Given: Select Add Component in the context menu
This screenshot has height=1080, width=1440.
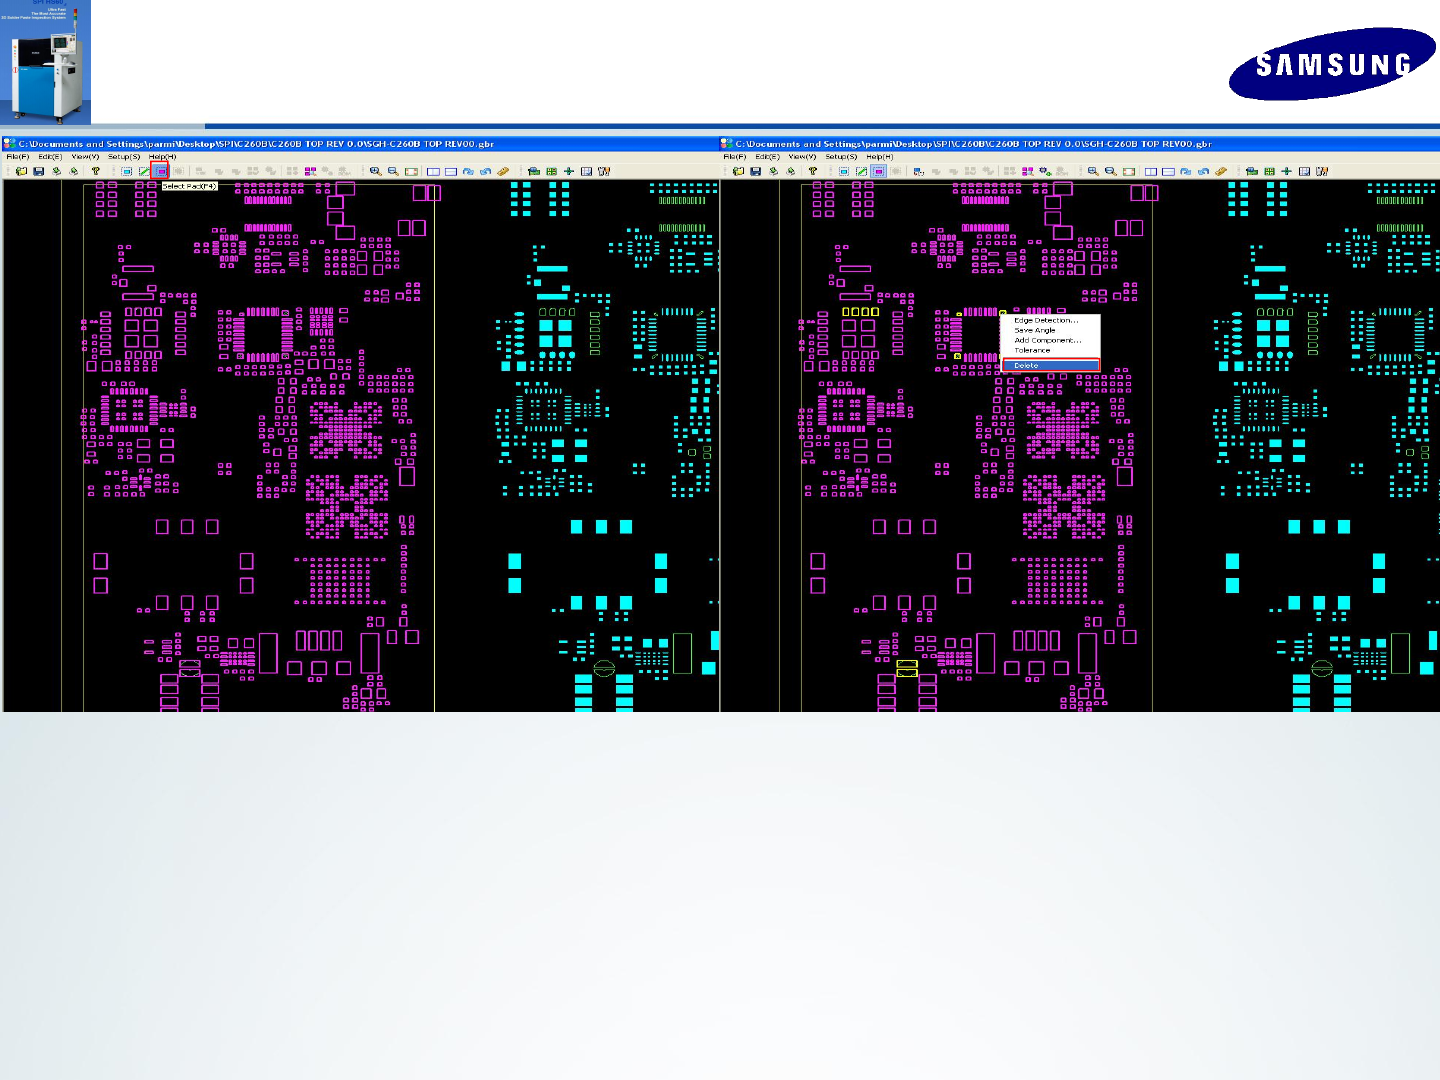Looking at the screenshot, I should tap(1047, 340).
